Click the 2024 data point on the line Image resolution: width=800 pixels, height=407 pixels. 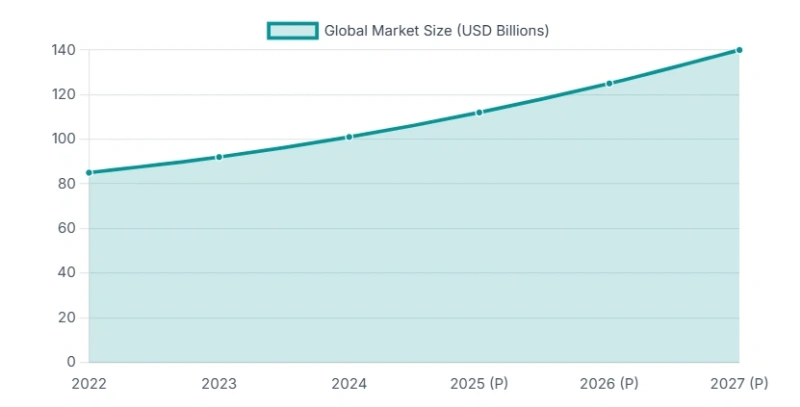point(349,137)
